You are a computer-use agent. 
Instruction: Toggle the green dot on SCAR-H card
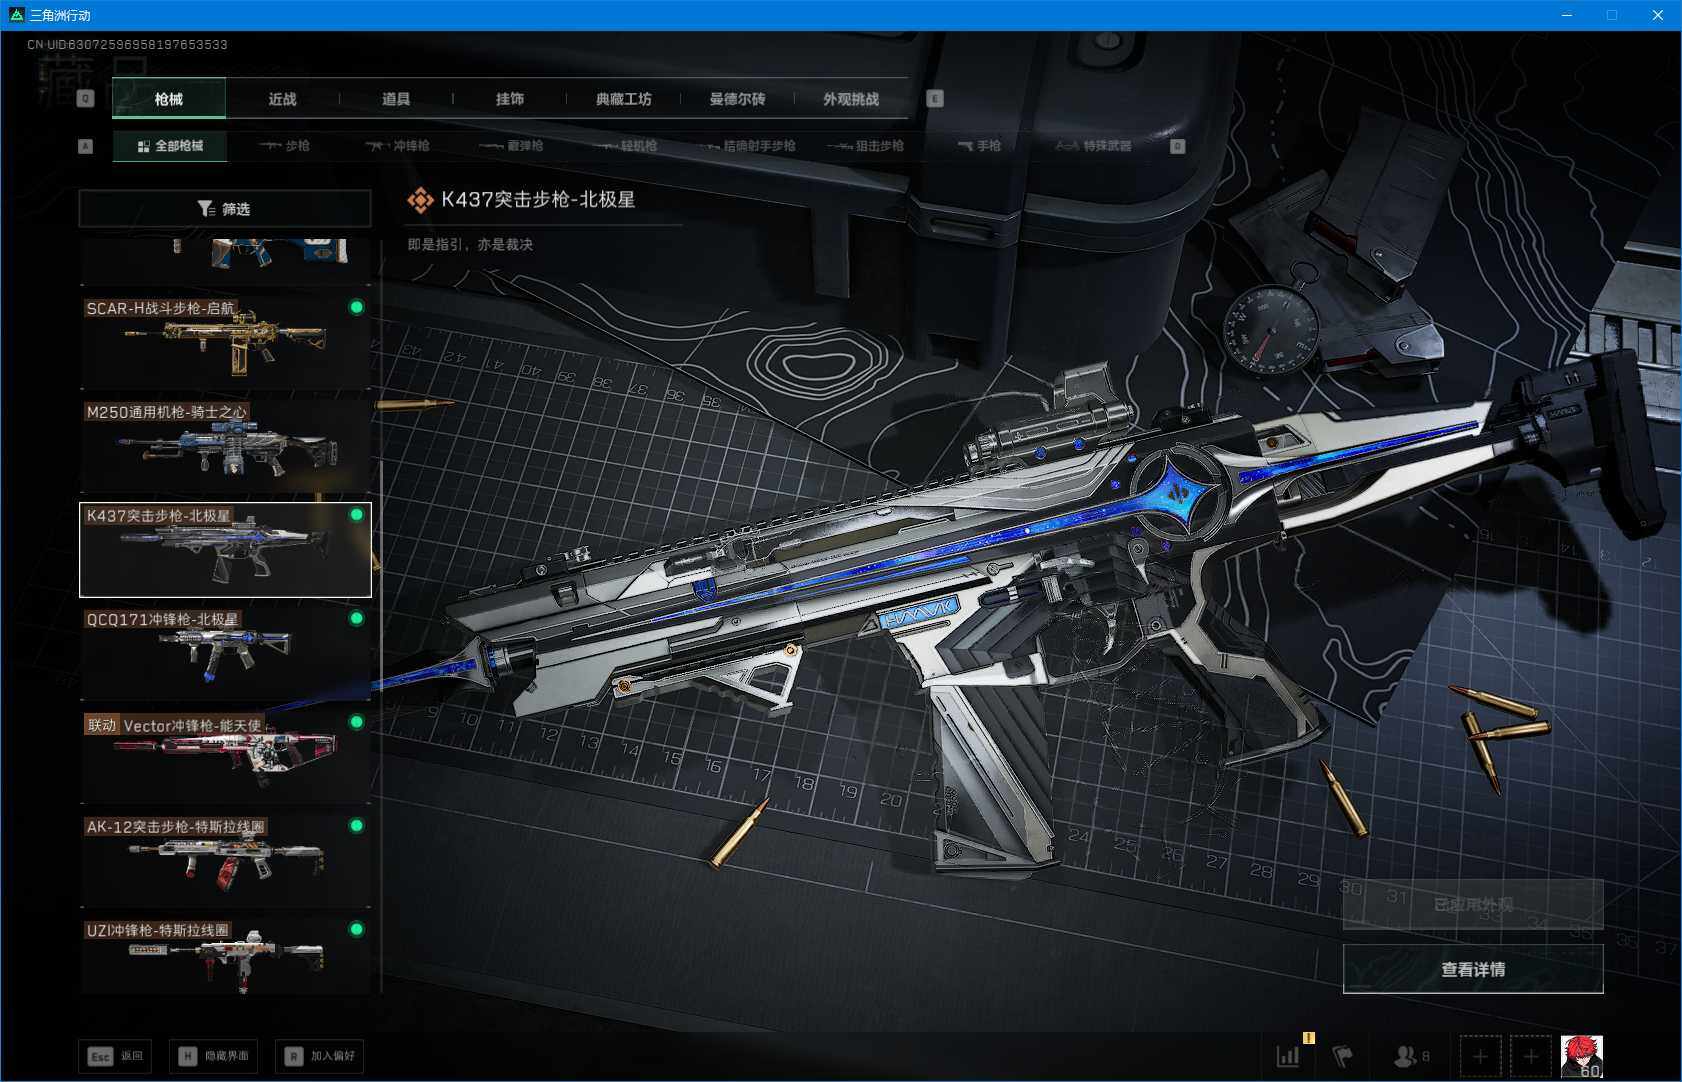356,308
